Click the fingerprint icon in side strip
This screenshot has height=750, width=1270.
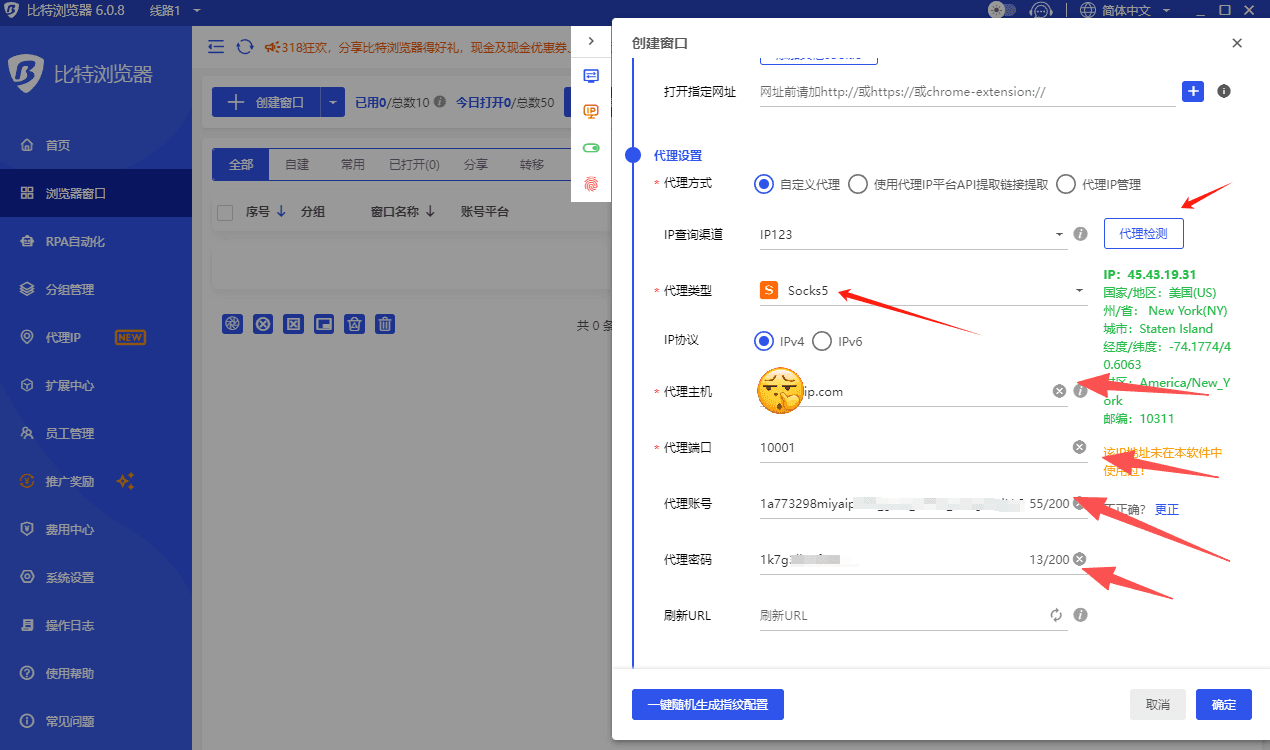point(591,184)
